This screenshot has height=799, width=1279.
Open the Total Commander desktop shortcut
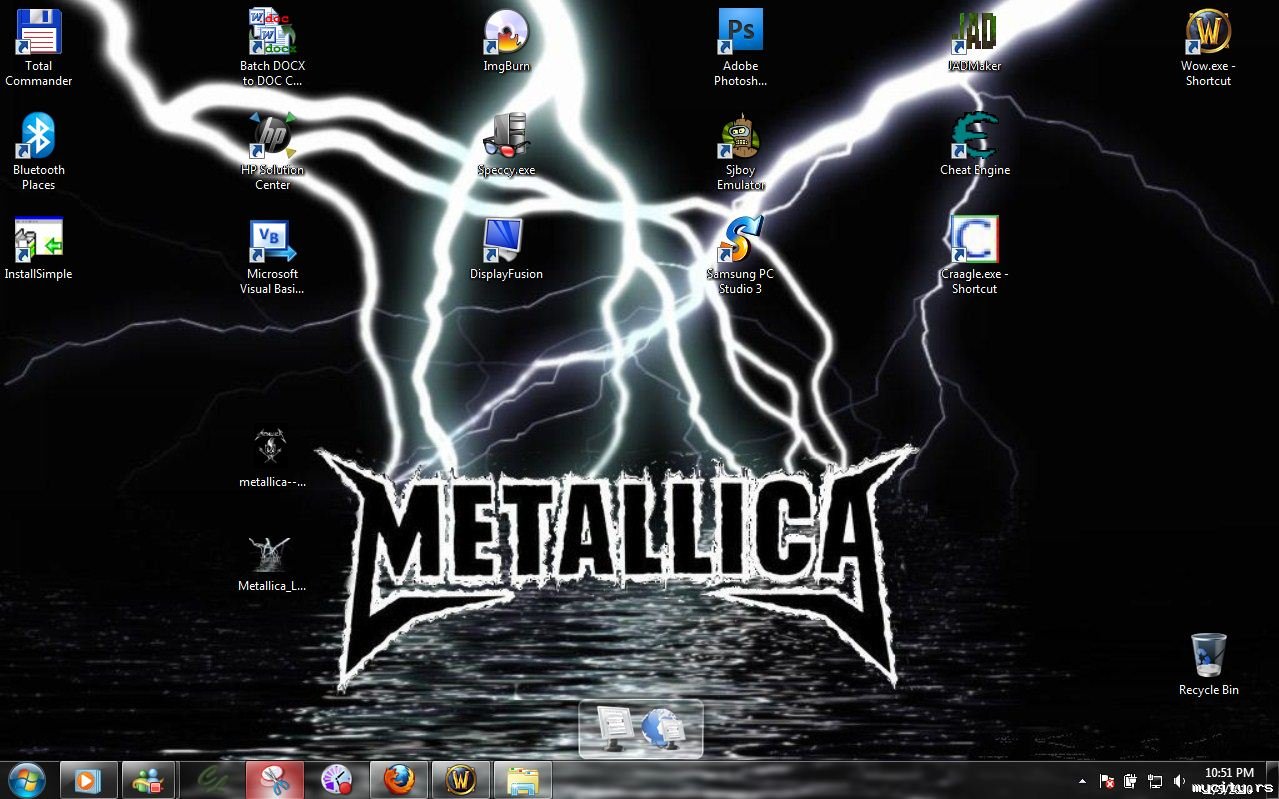[39, 48]
